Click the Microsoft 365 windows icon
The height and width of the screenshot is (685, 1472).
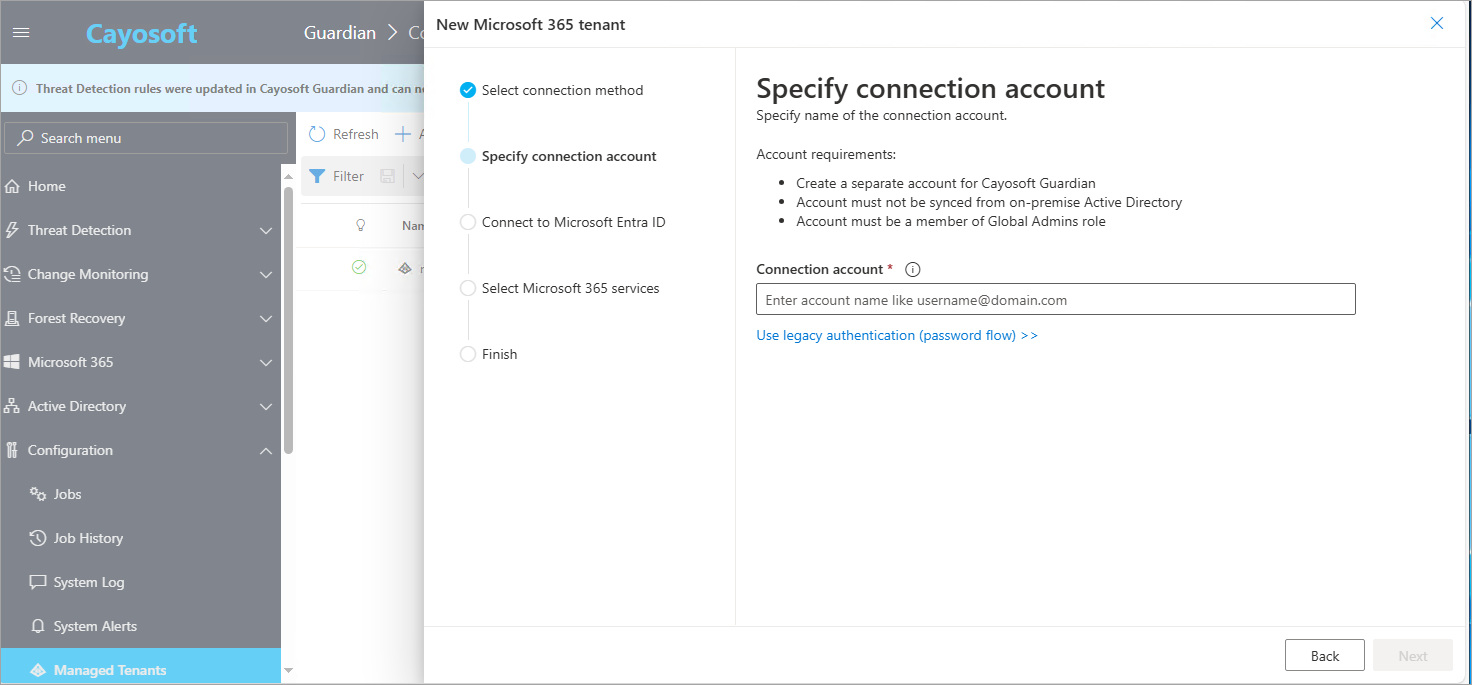[x=12, y=362]
